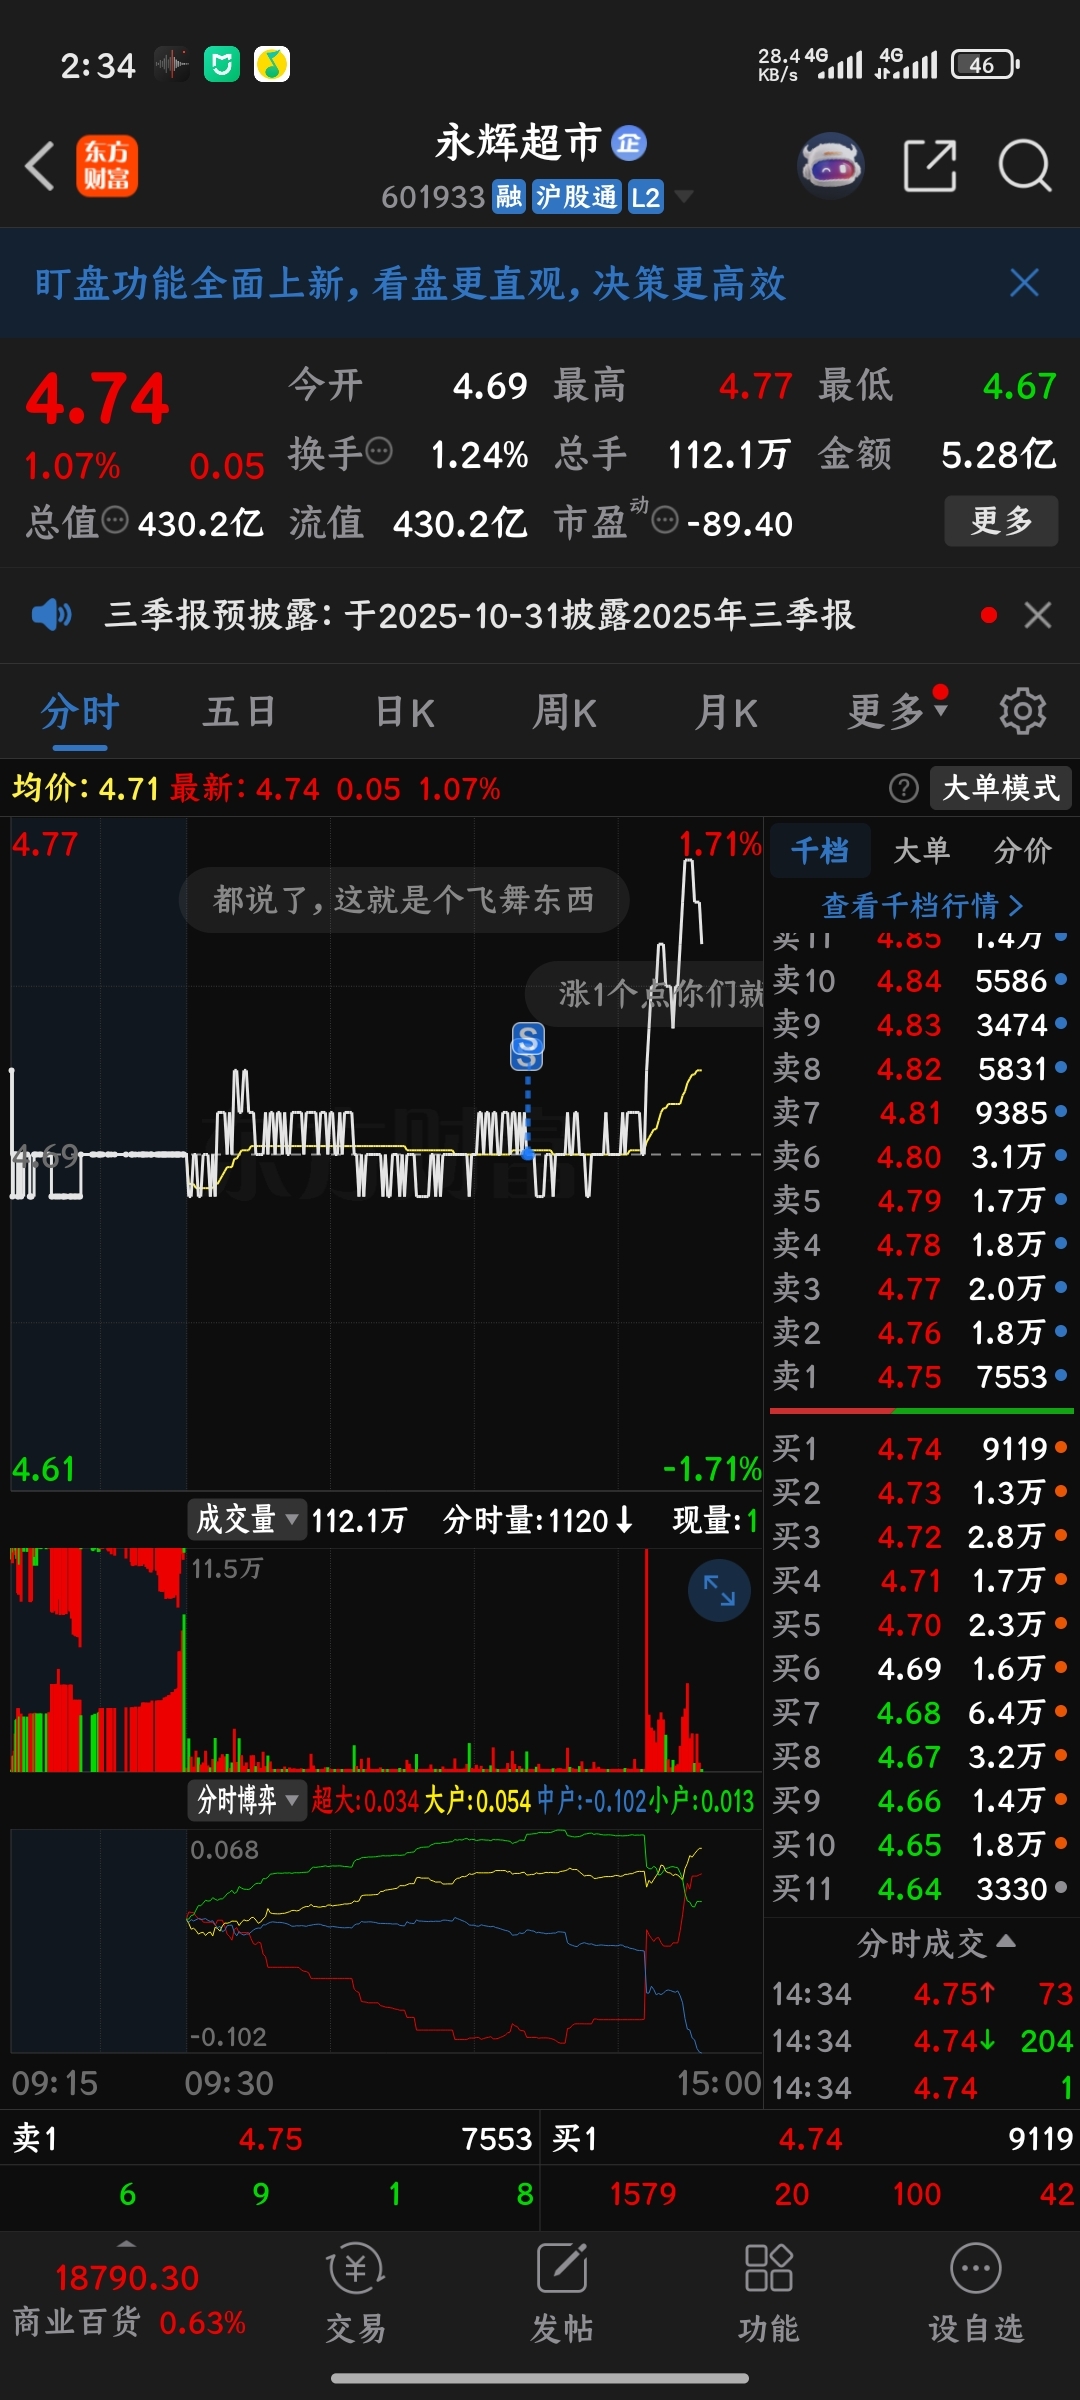Open chart settings gear icon

coord(1022,711)
